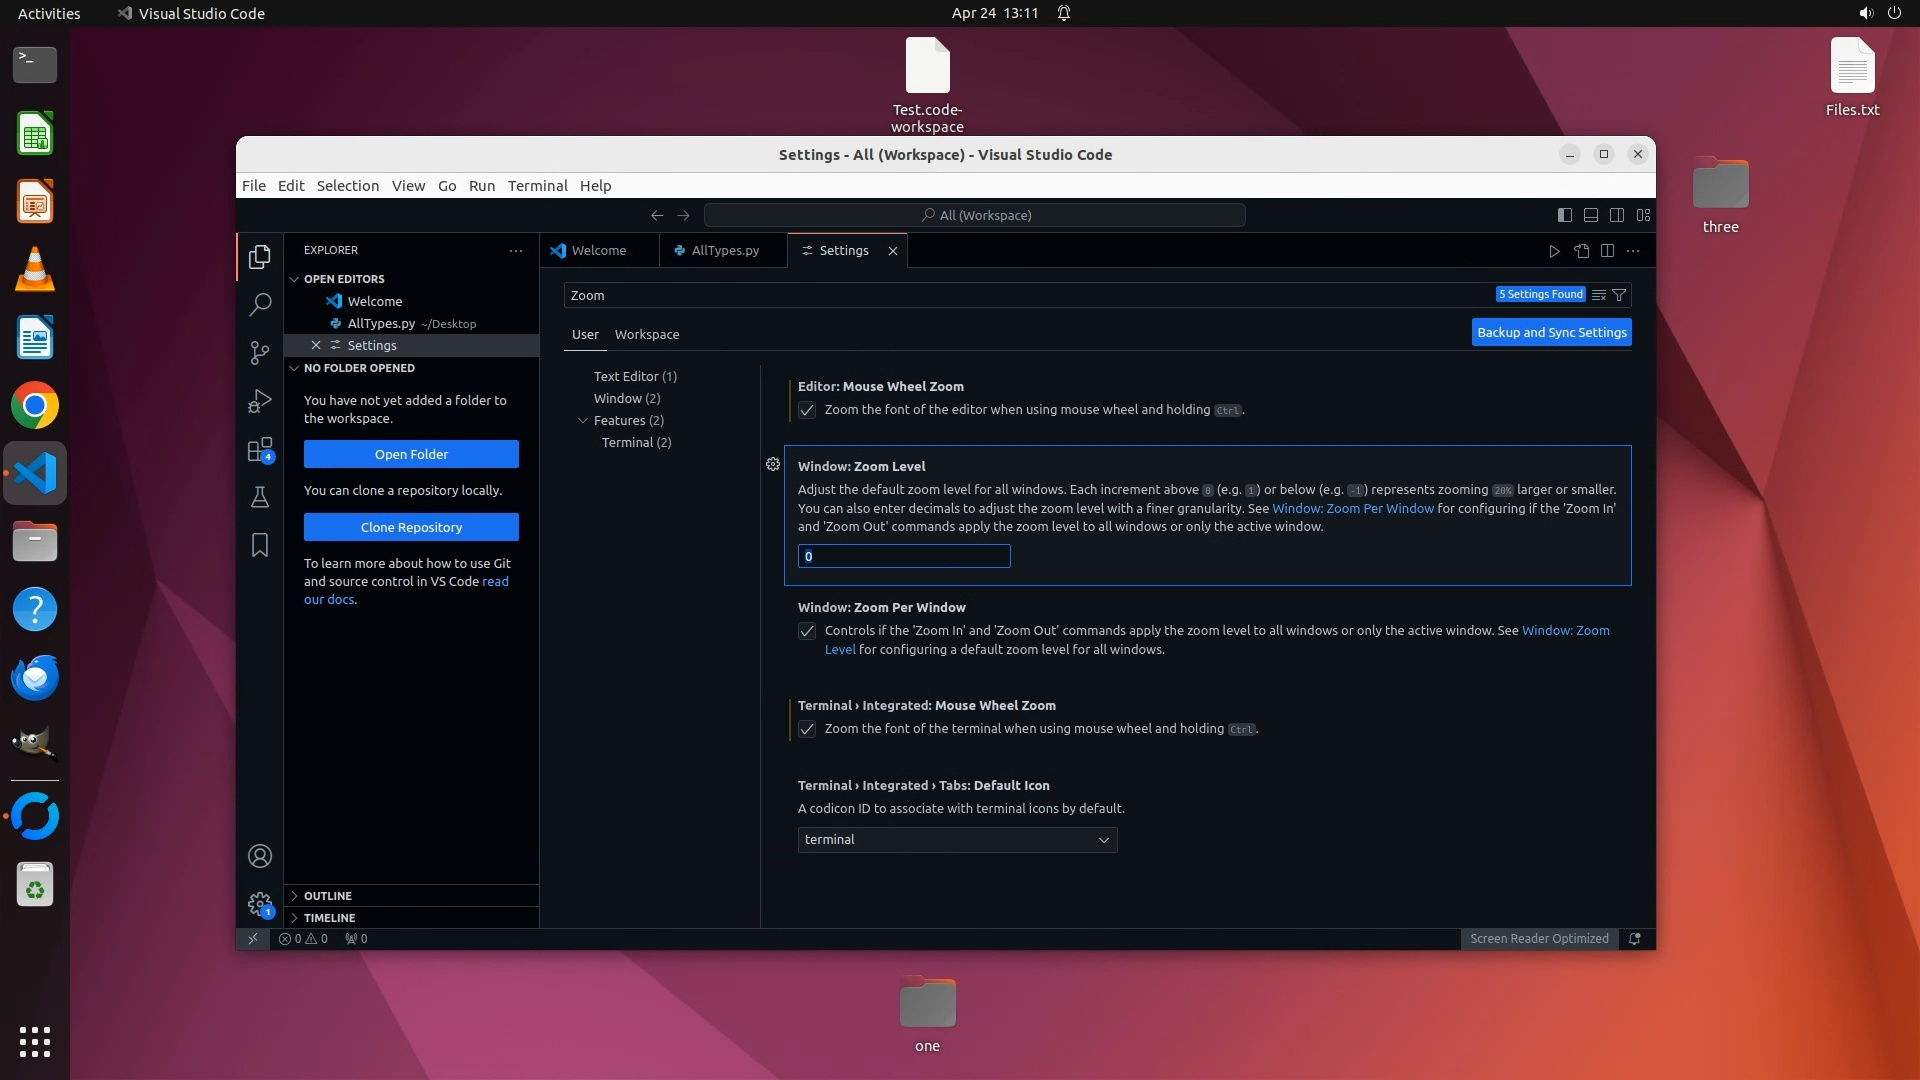Launch Google Chrome from the dock
1920x1080 pixels.
(x=35, y=406)
